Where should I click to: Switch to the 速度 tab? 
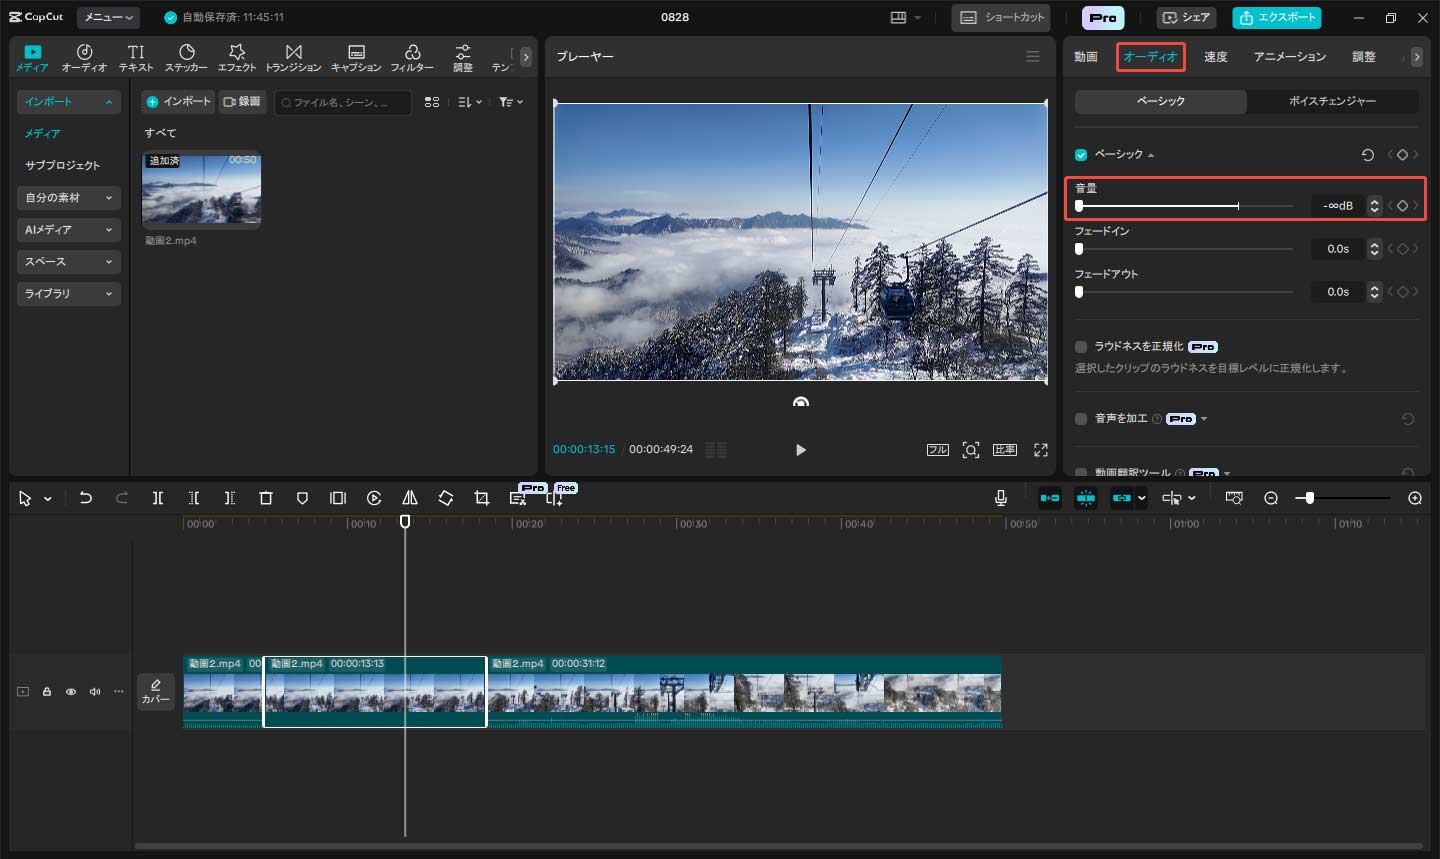[1215, 57]
